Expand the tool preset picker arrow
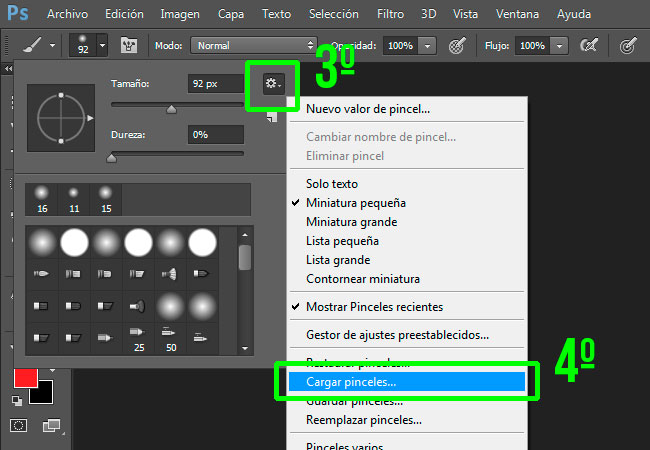Screen dimensions: 650x450 52,46
